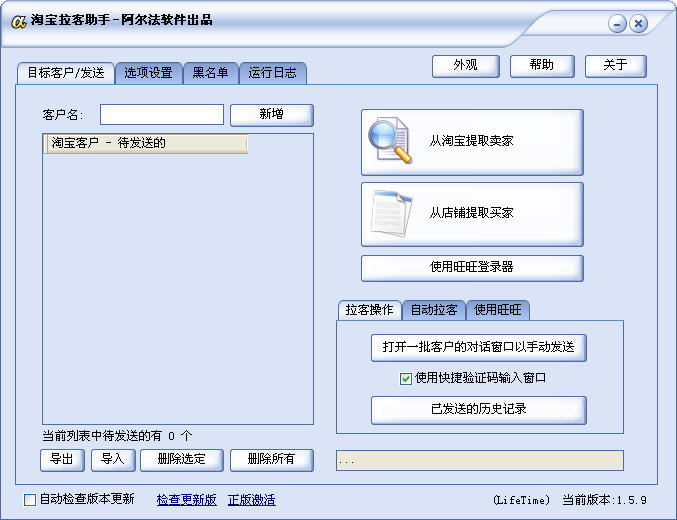Click the 使用旺旺登录器 button
This screenshot has height=520, width=677.
click(x=472, y=268)
